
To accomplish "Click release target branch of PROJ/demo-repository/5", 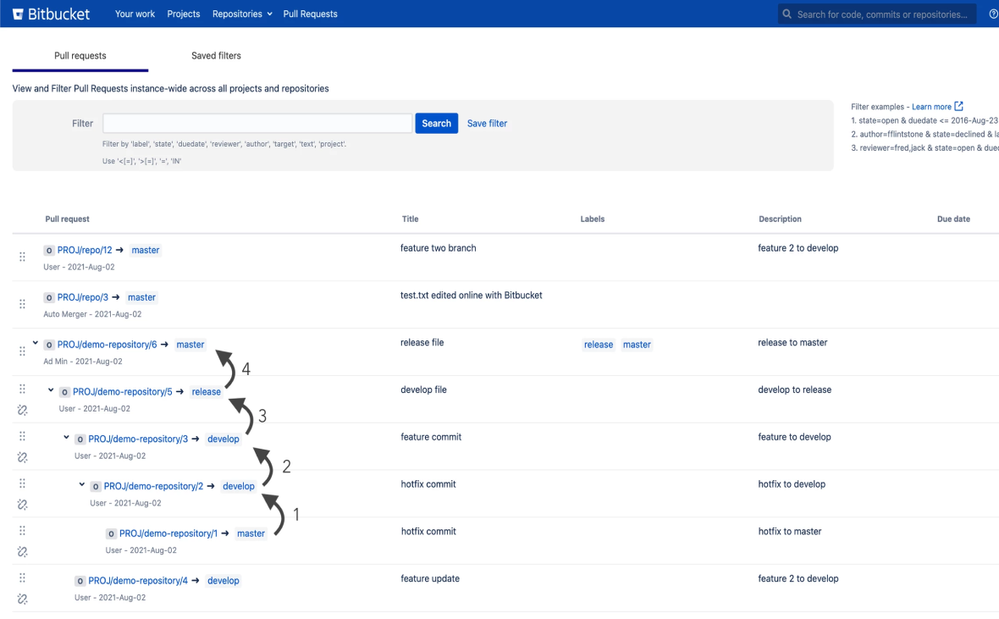I will coord(206,392).
